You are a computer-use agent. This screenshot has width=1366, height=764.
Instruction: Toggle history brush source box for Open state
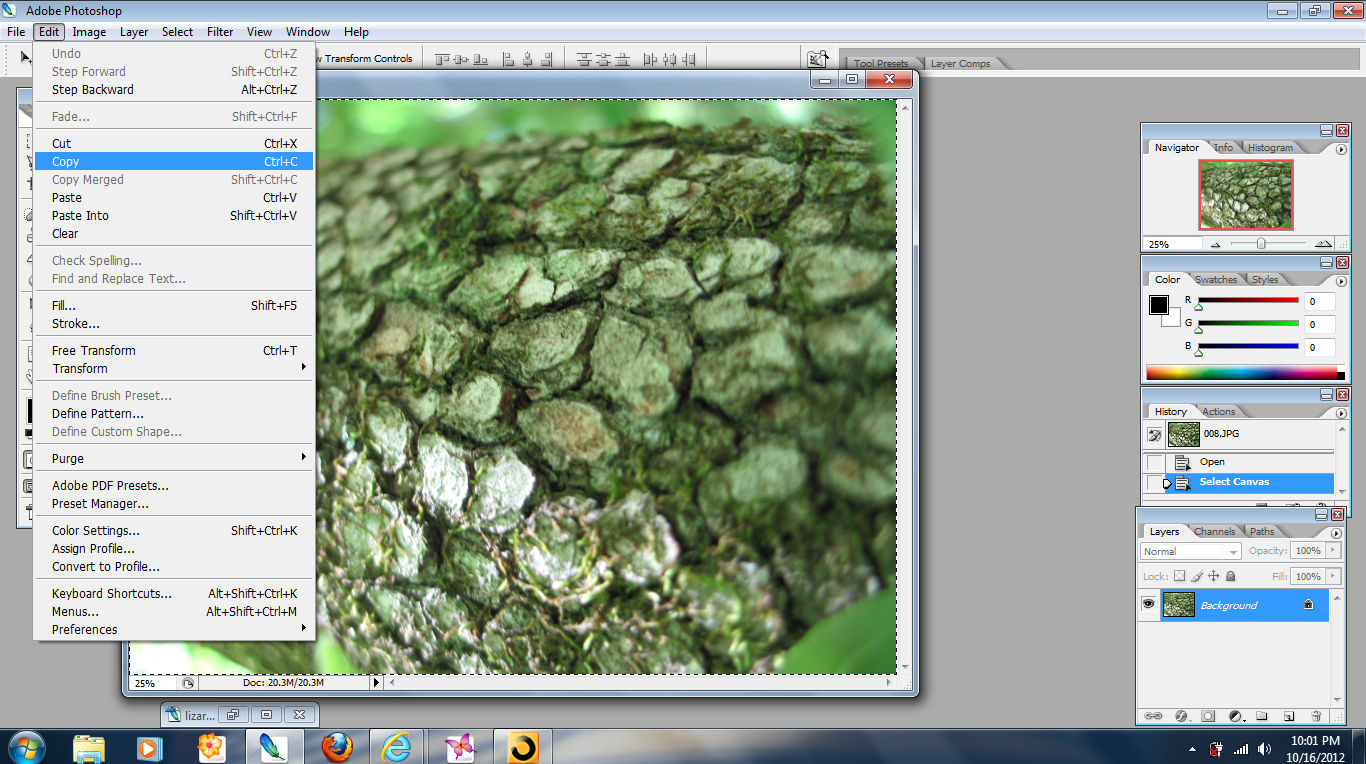click(1155, 462)
